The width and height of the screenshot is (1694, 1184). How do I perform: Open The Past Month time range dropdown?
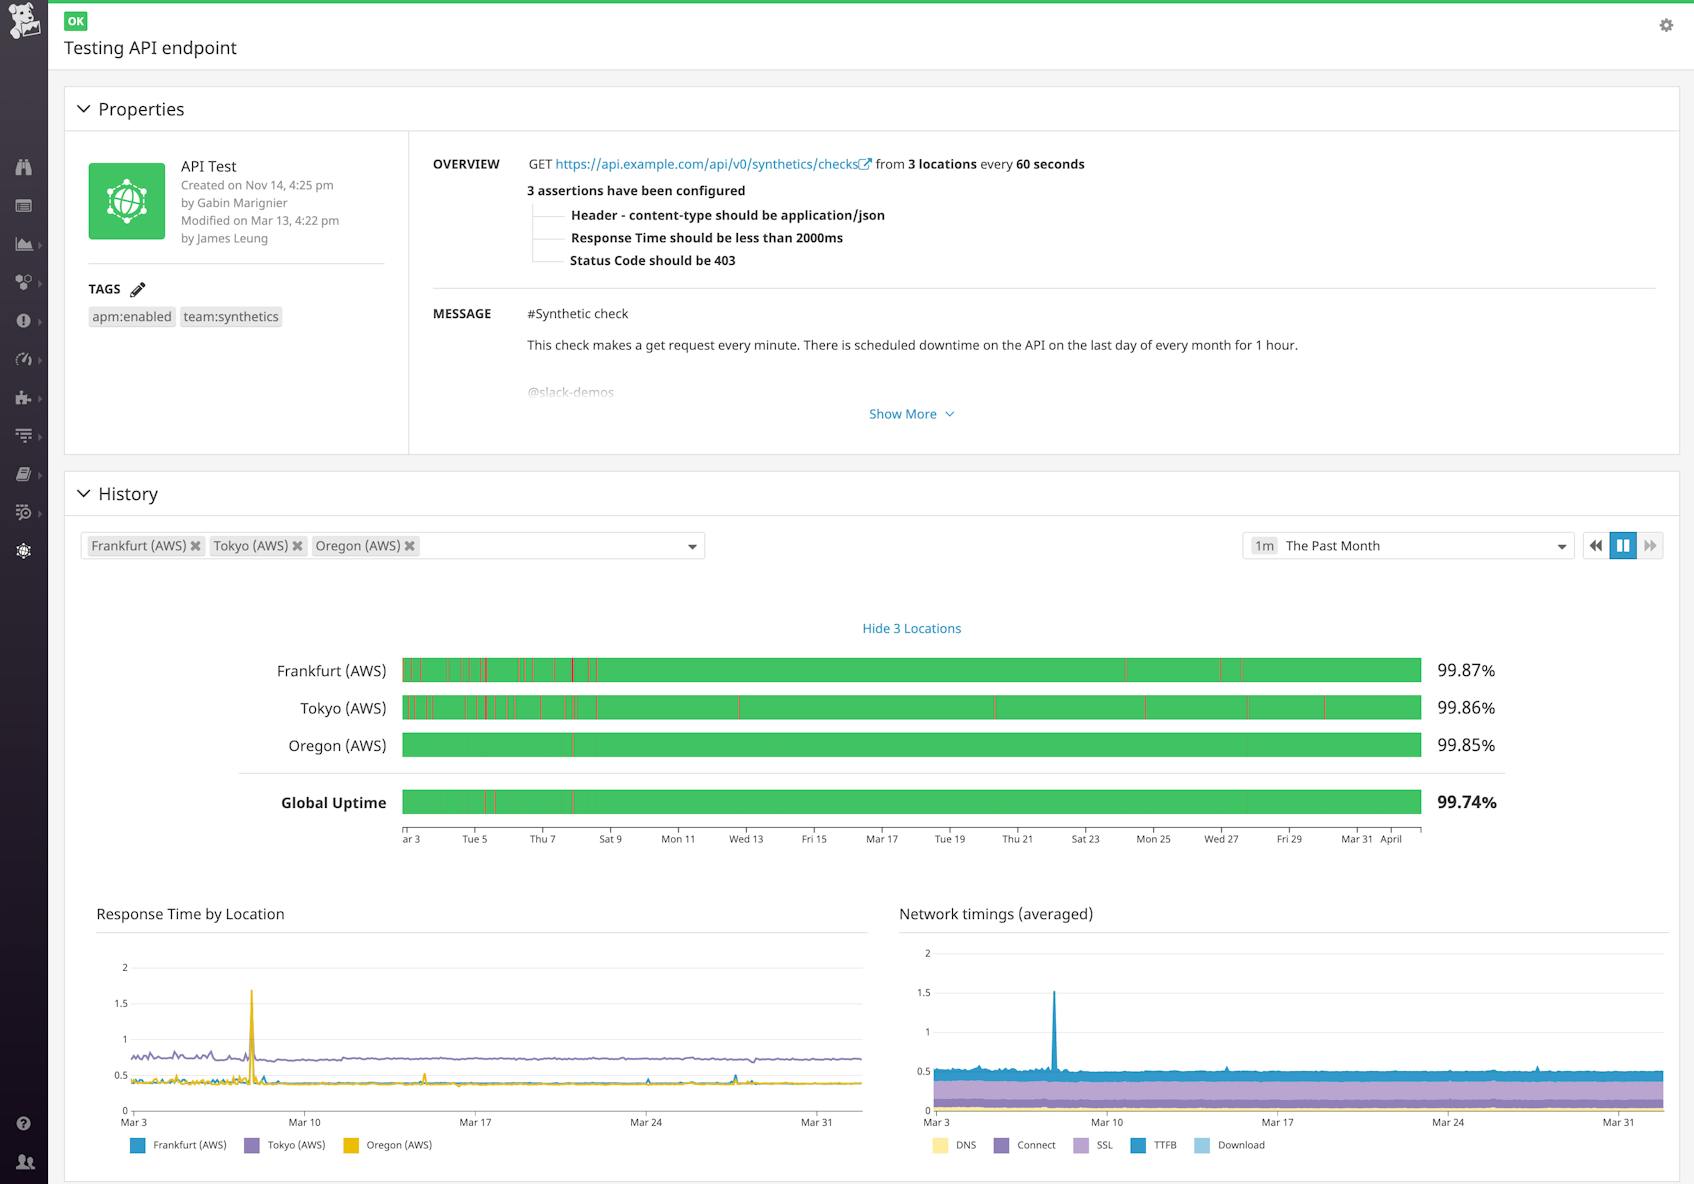pos(1561,546)
